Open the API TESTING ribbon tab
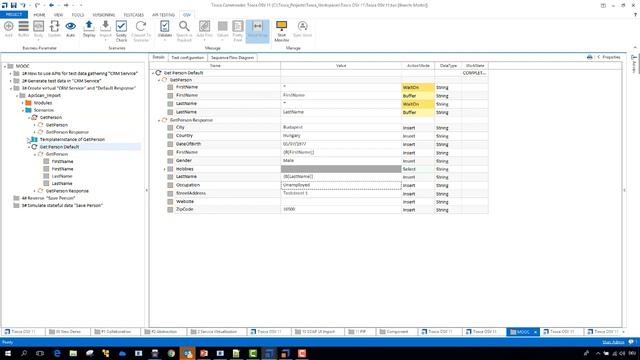Viewport: 640px width, 360px height. [163, 15]
